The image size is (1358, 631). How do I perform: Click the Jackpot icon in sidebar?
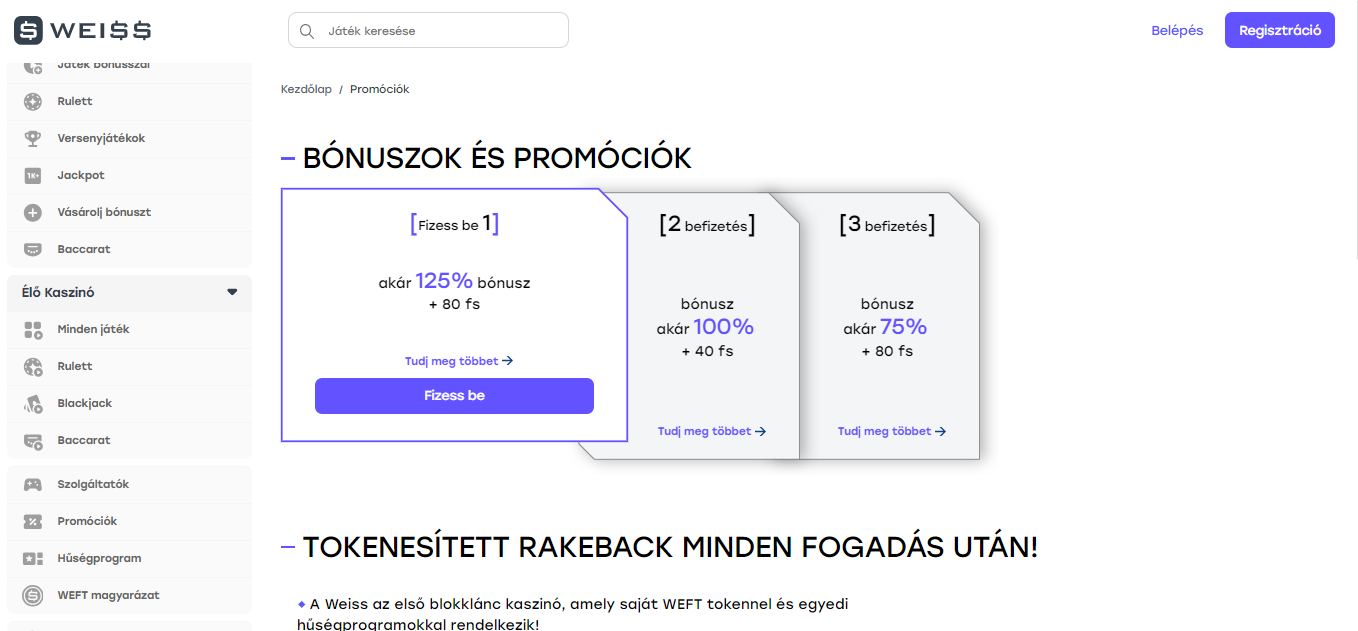point(33,175)
